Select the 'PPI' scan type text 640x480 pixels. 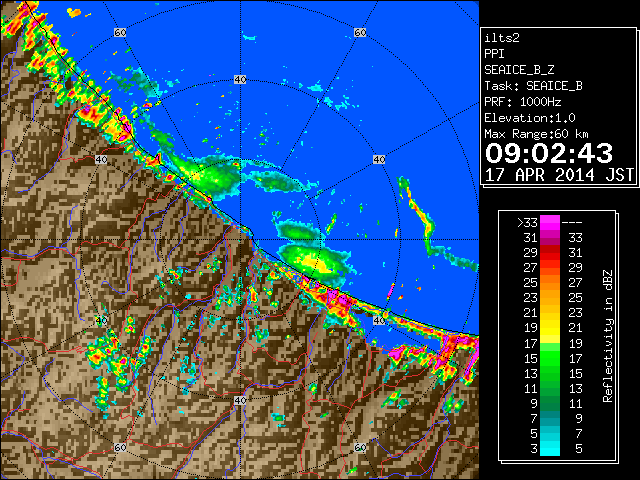pos(494,54)
